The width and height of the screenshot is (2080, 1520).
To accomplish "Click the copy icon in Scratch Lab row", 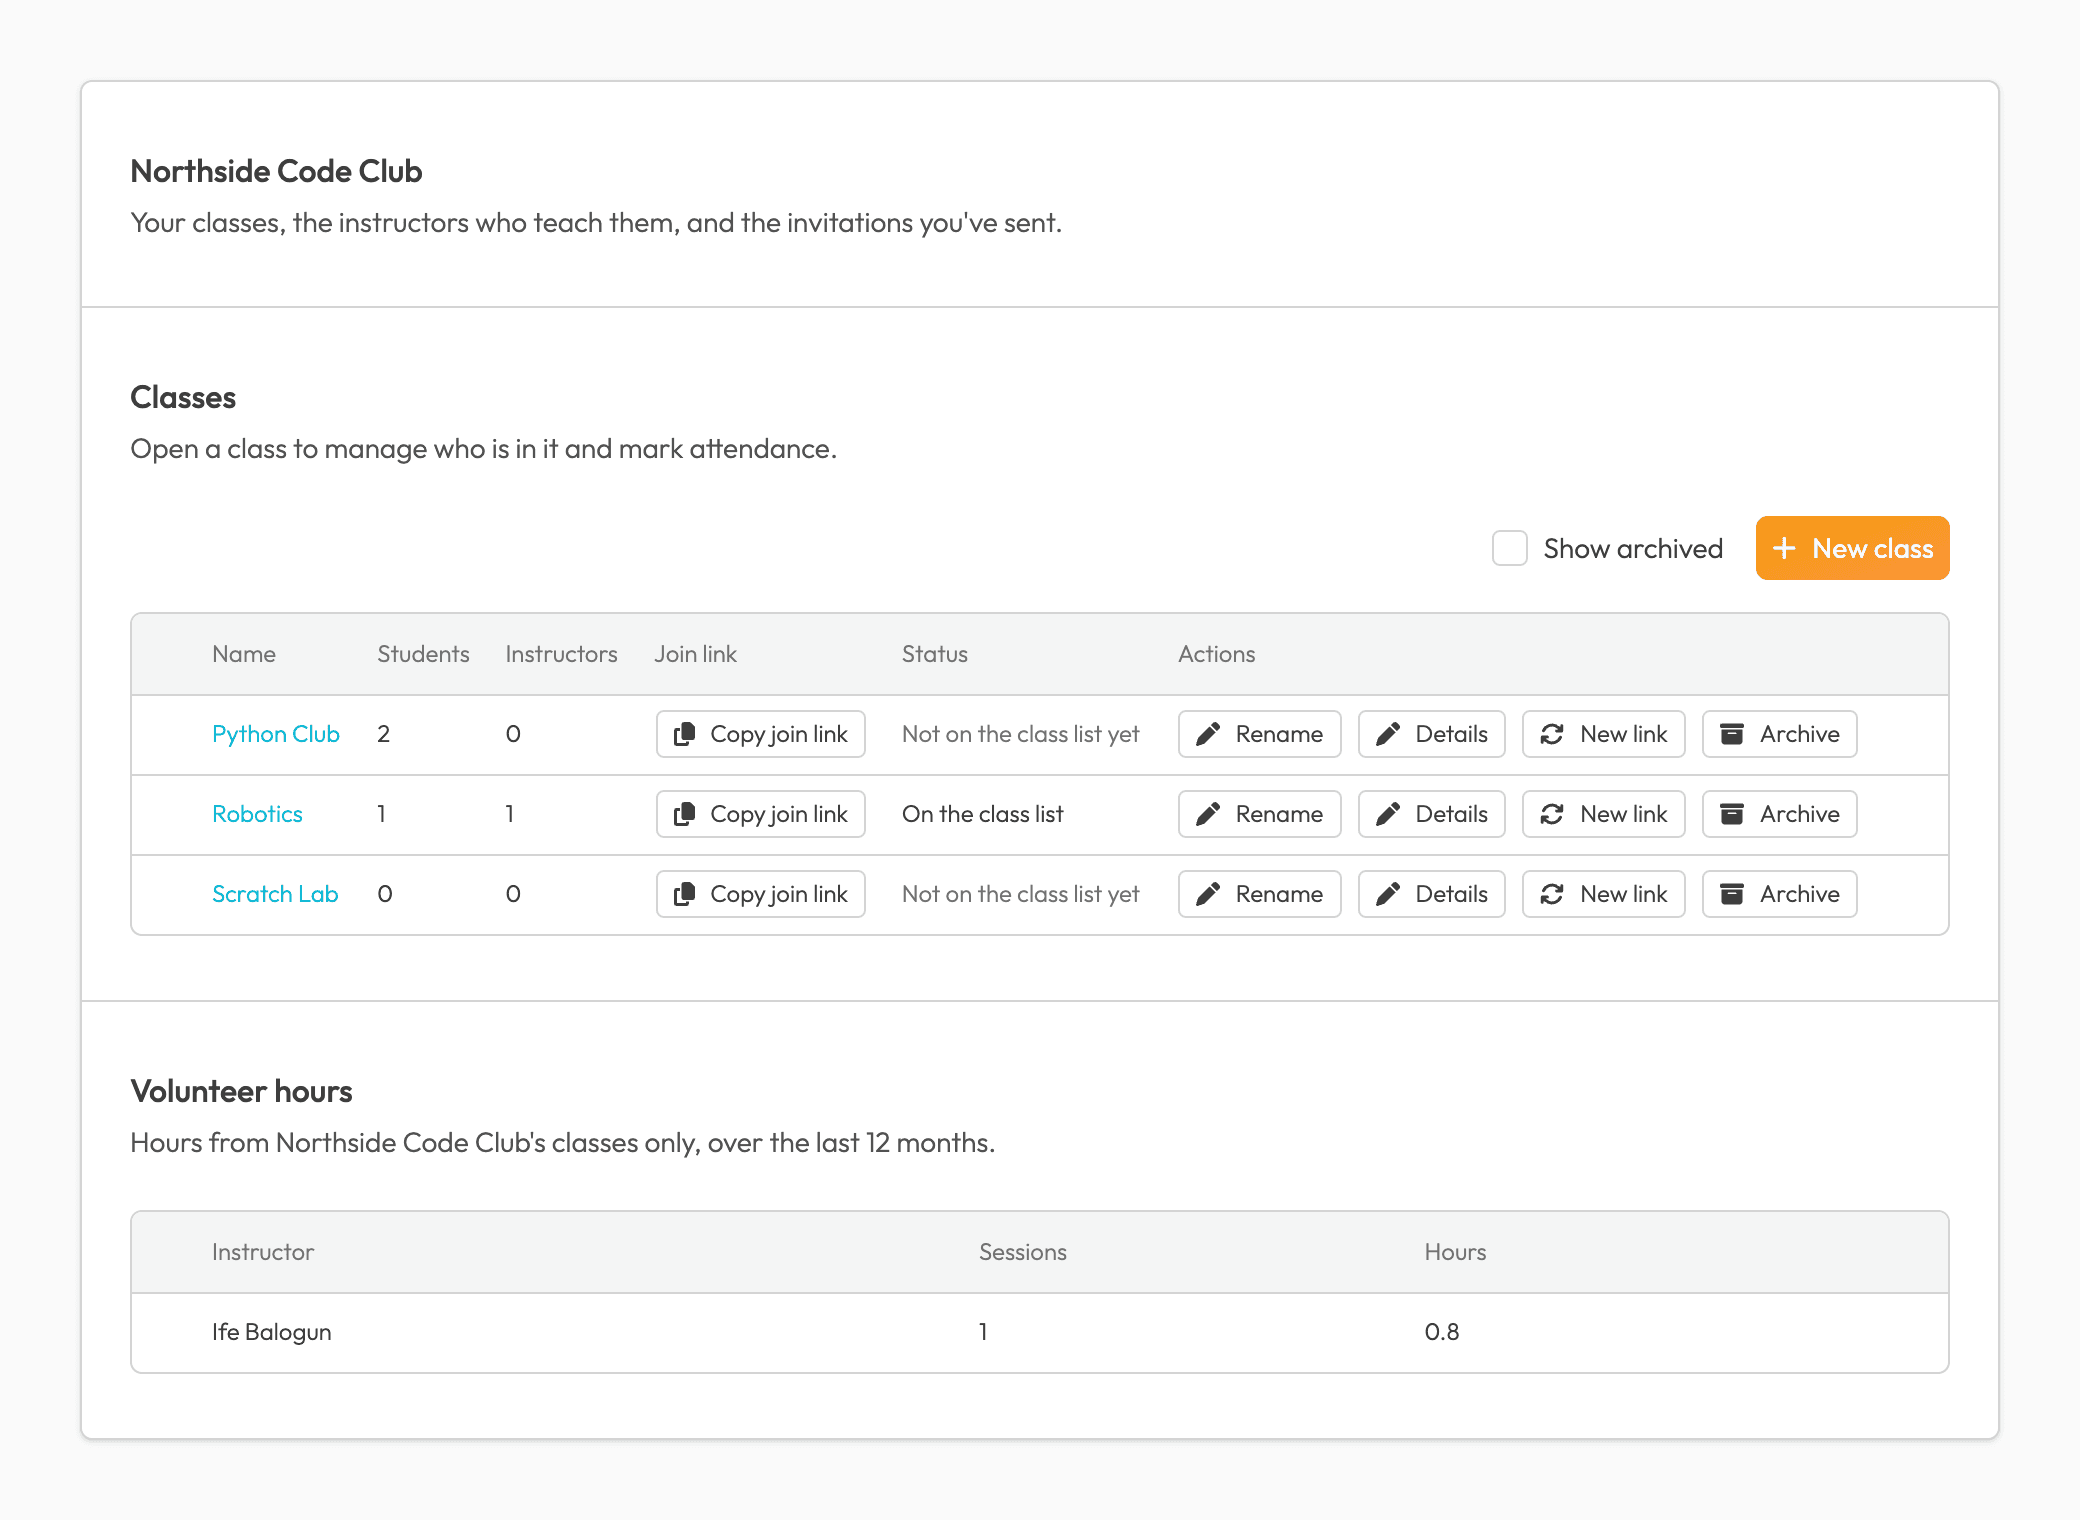I will [x=684, y=894].
